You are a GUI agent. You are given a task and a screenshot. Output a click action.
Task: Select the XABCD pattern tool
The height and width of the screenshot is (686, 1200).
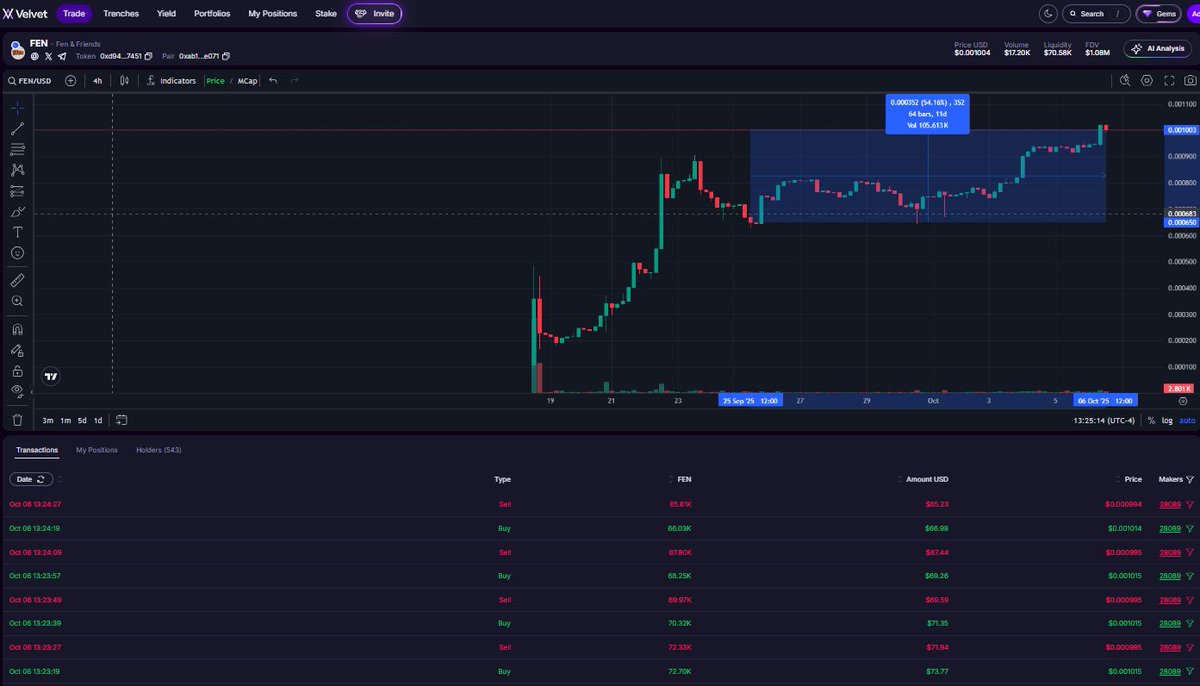(17, 170)
